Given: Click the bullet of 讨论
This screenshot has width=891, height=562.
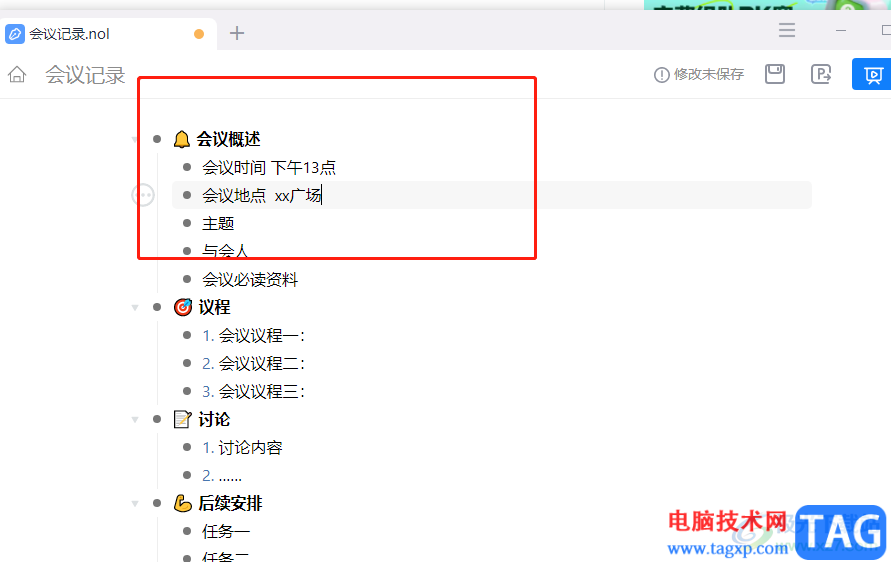Looking at the screenshot, I should (157, 419).
